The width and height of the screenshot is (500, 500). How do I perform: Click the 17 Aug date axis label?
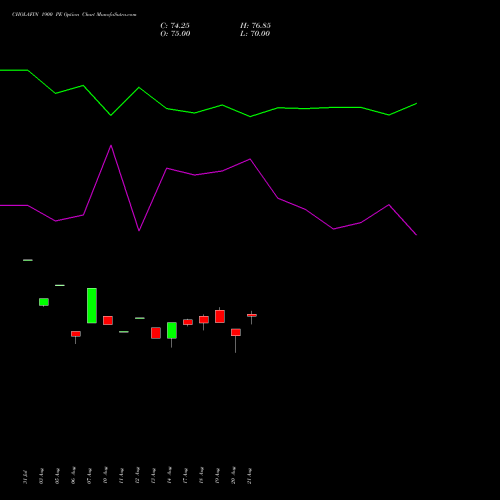click(185, 476)
